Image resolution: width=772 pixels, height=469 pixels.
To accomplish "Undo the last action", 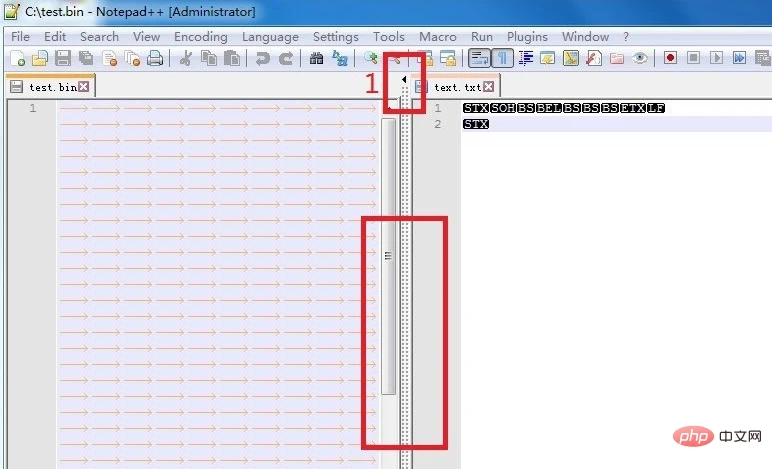I will [262, 58].
